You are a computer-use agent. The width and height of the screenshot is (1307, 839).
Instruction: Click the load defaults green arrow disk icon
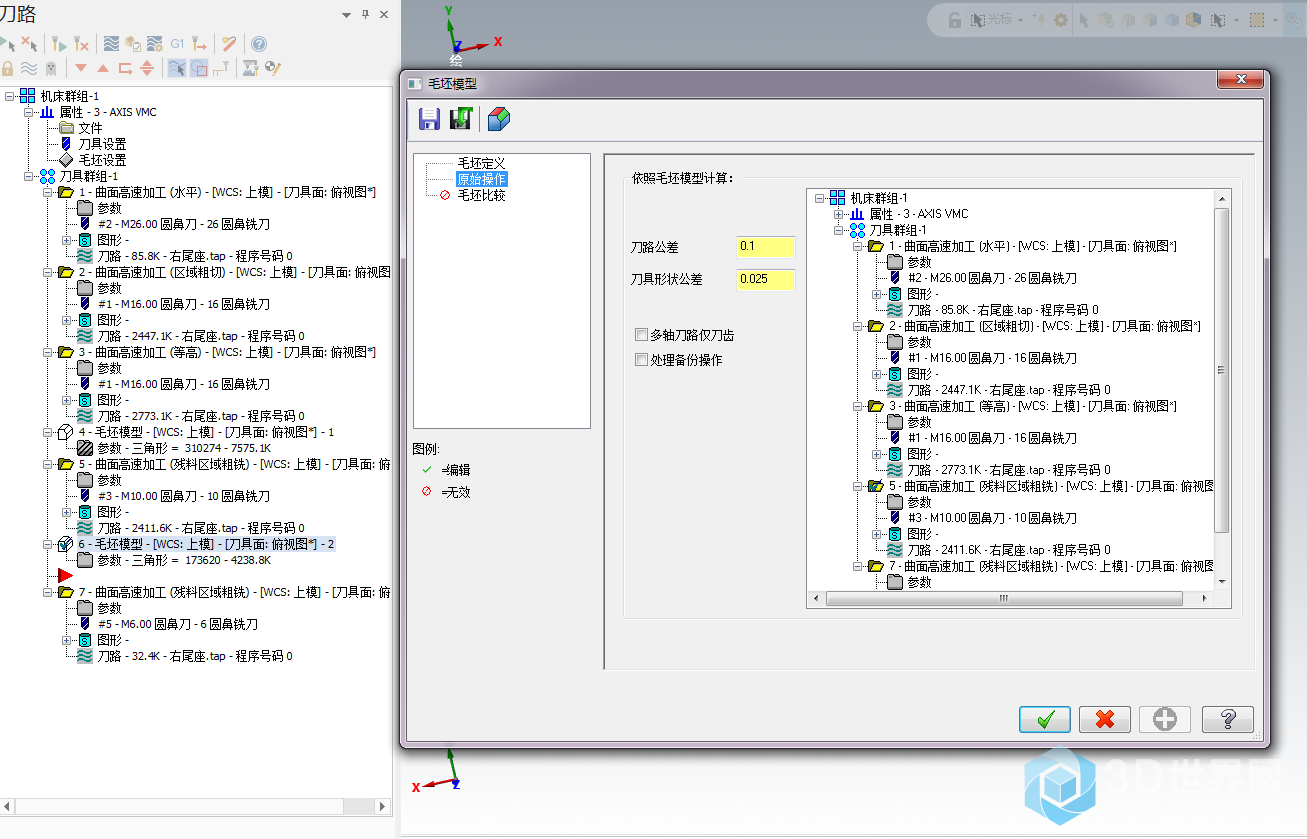(x=460, y=120)
